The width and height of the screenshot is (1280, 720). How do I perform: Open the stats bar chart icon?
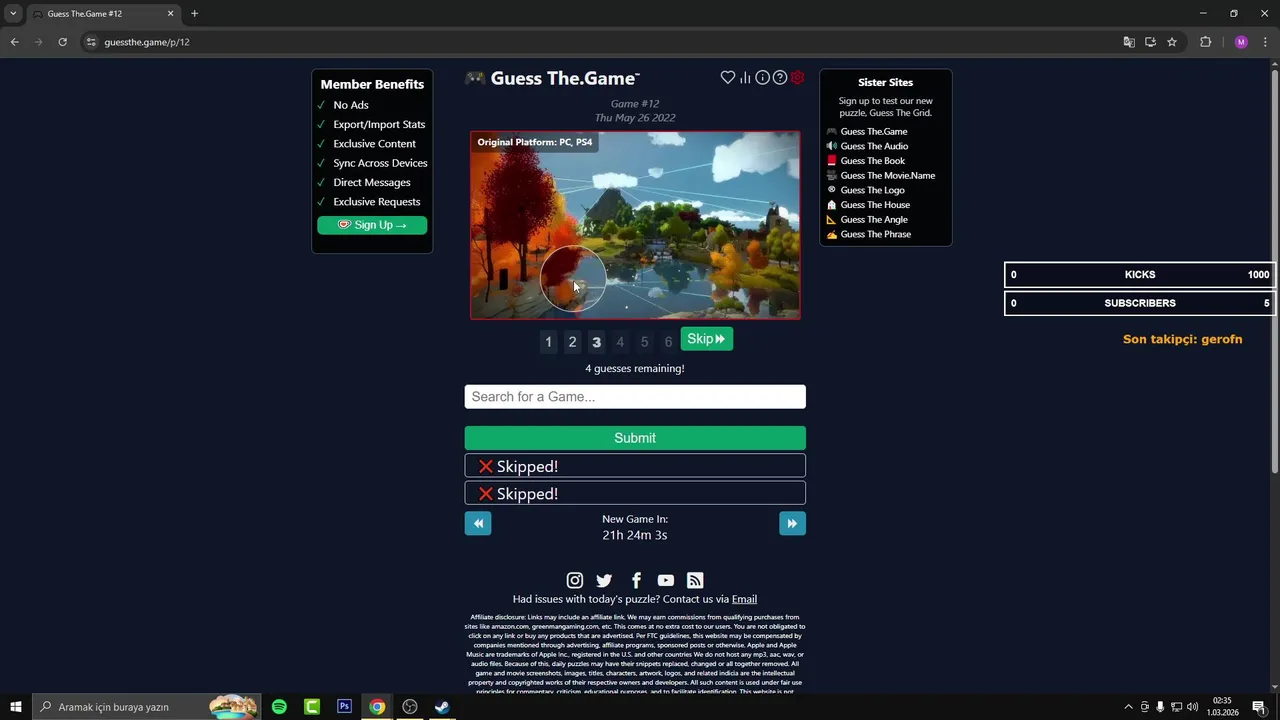[745, 78]
